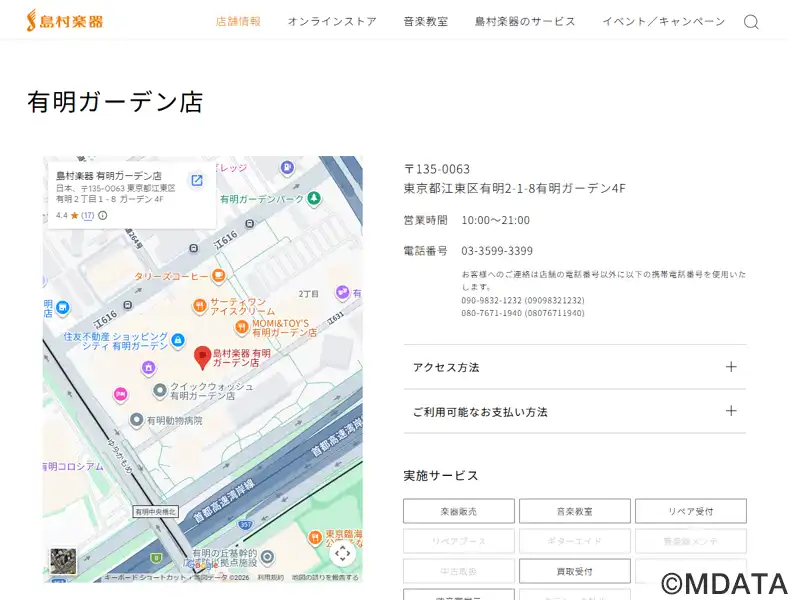The height and width of the screenshot is (600, 800).
Task: Open the 音楽教室 menu item
Action: click(x=426, y=21)
